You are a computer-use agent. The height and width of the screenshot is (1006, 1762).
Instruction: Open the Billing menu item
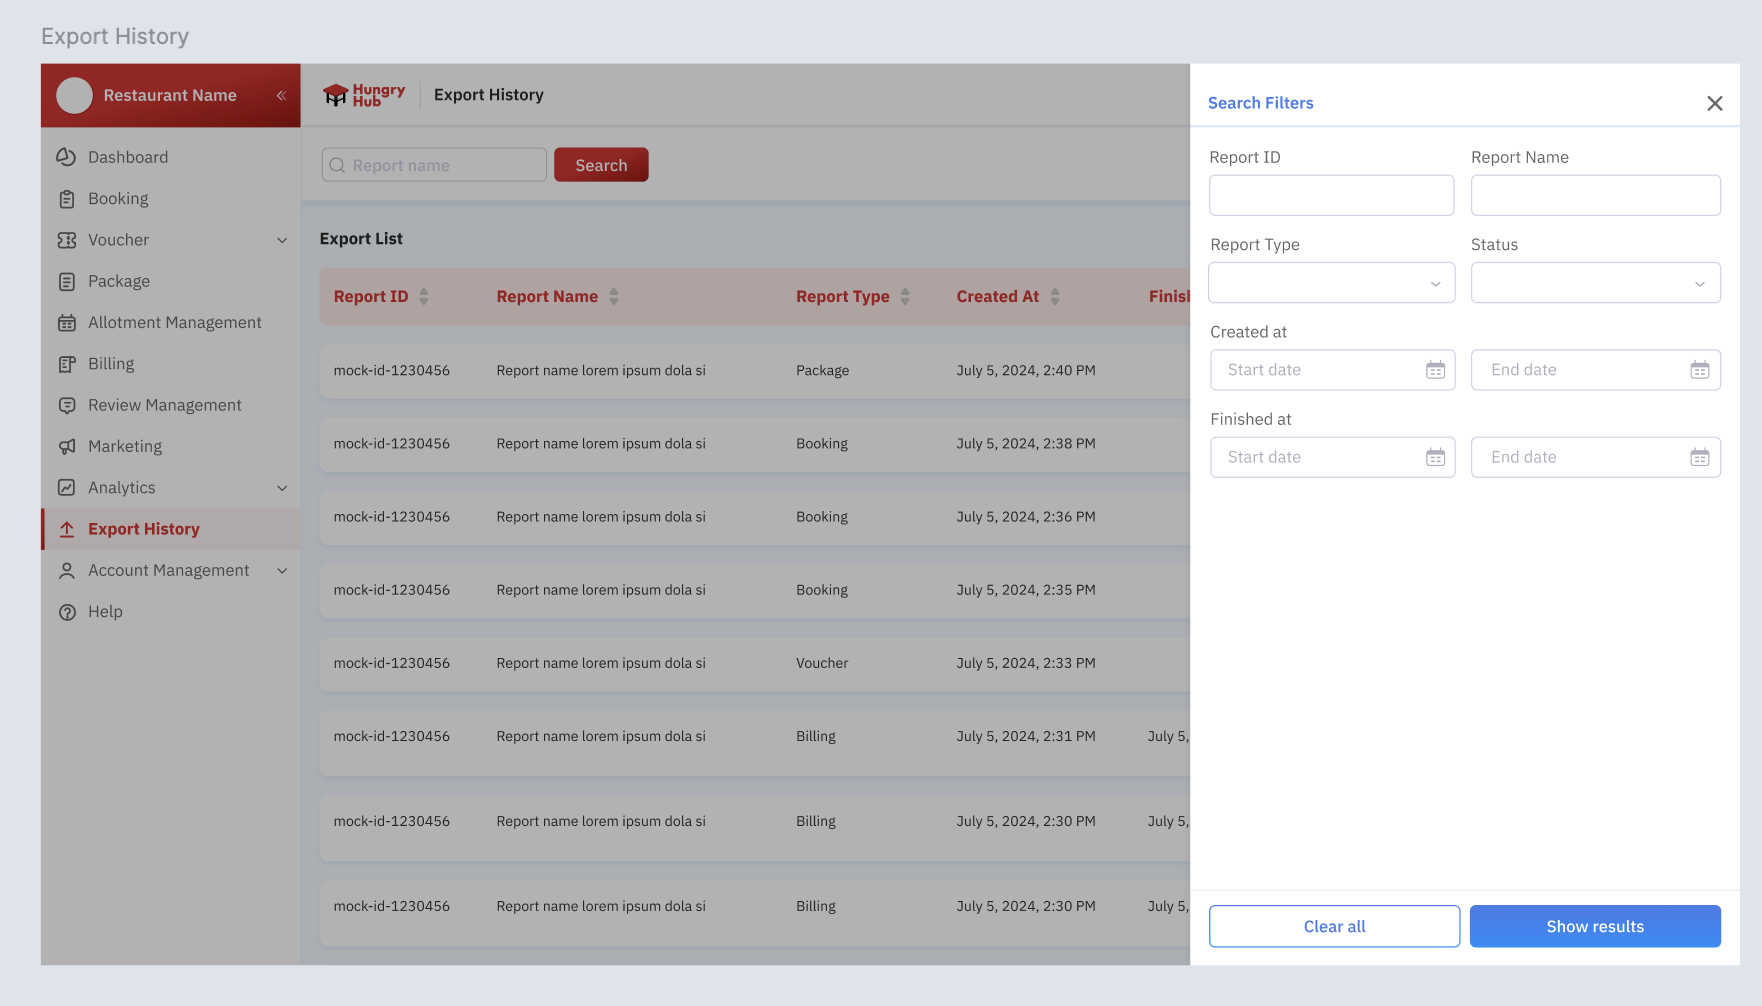click(111, 364)
